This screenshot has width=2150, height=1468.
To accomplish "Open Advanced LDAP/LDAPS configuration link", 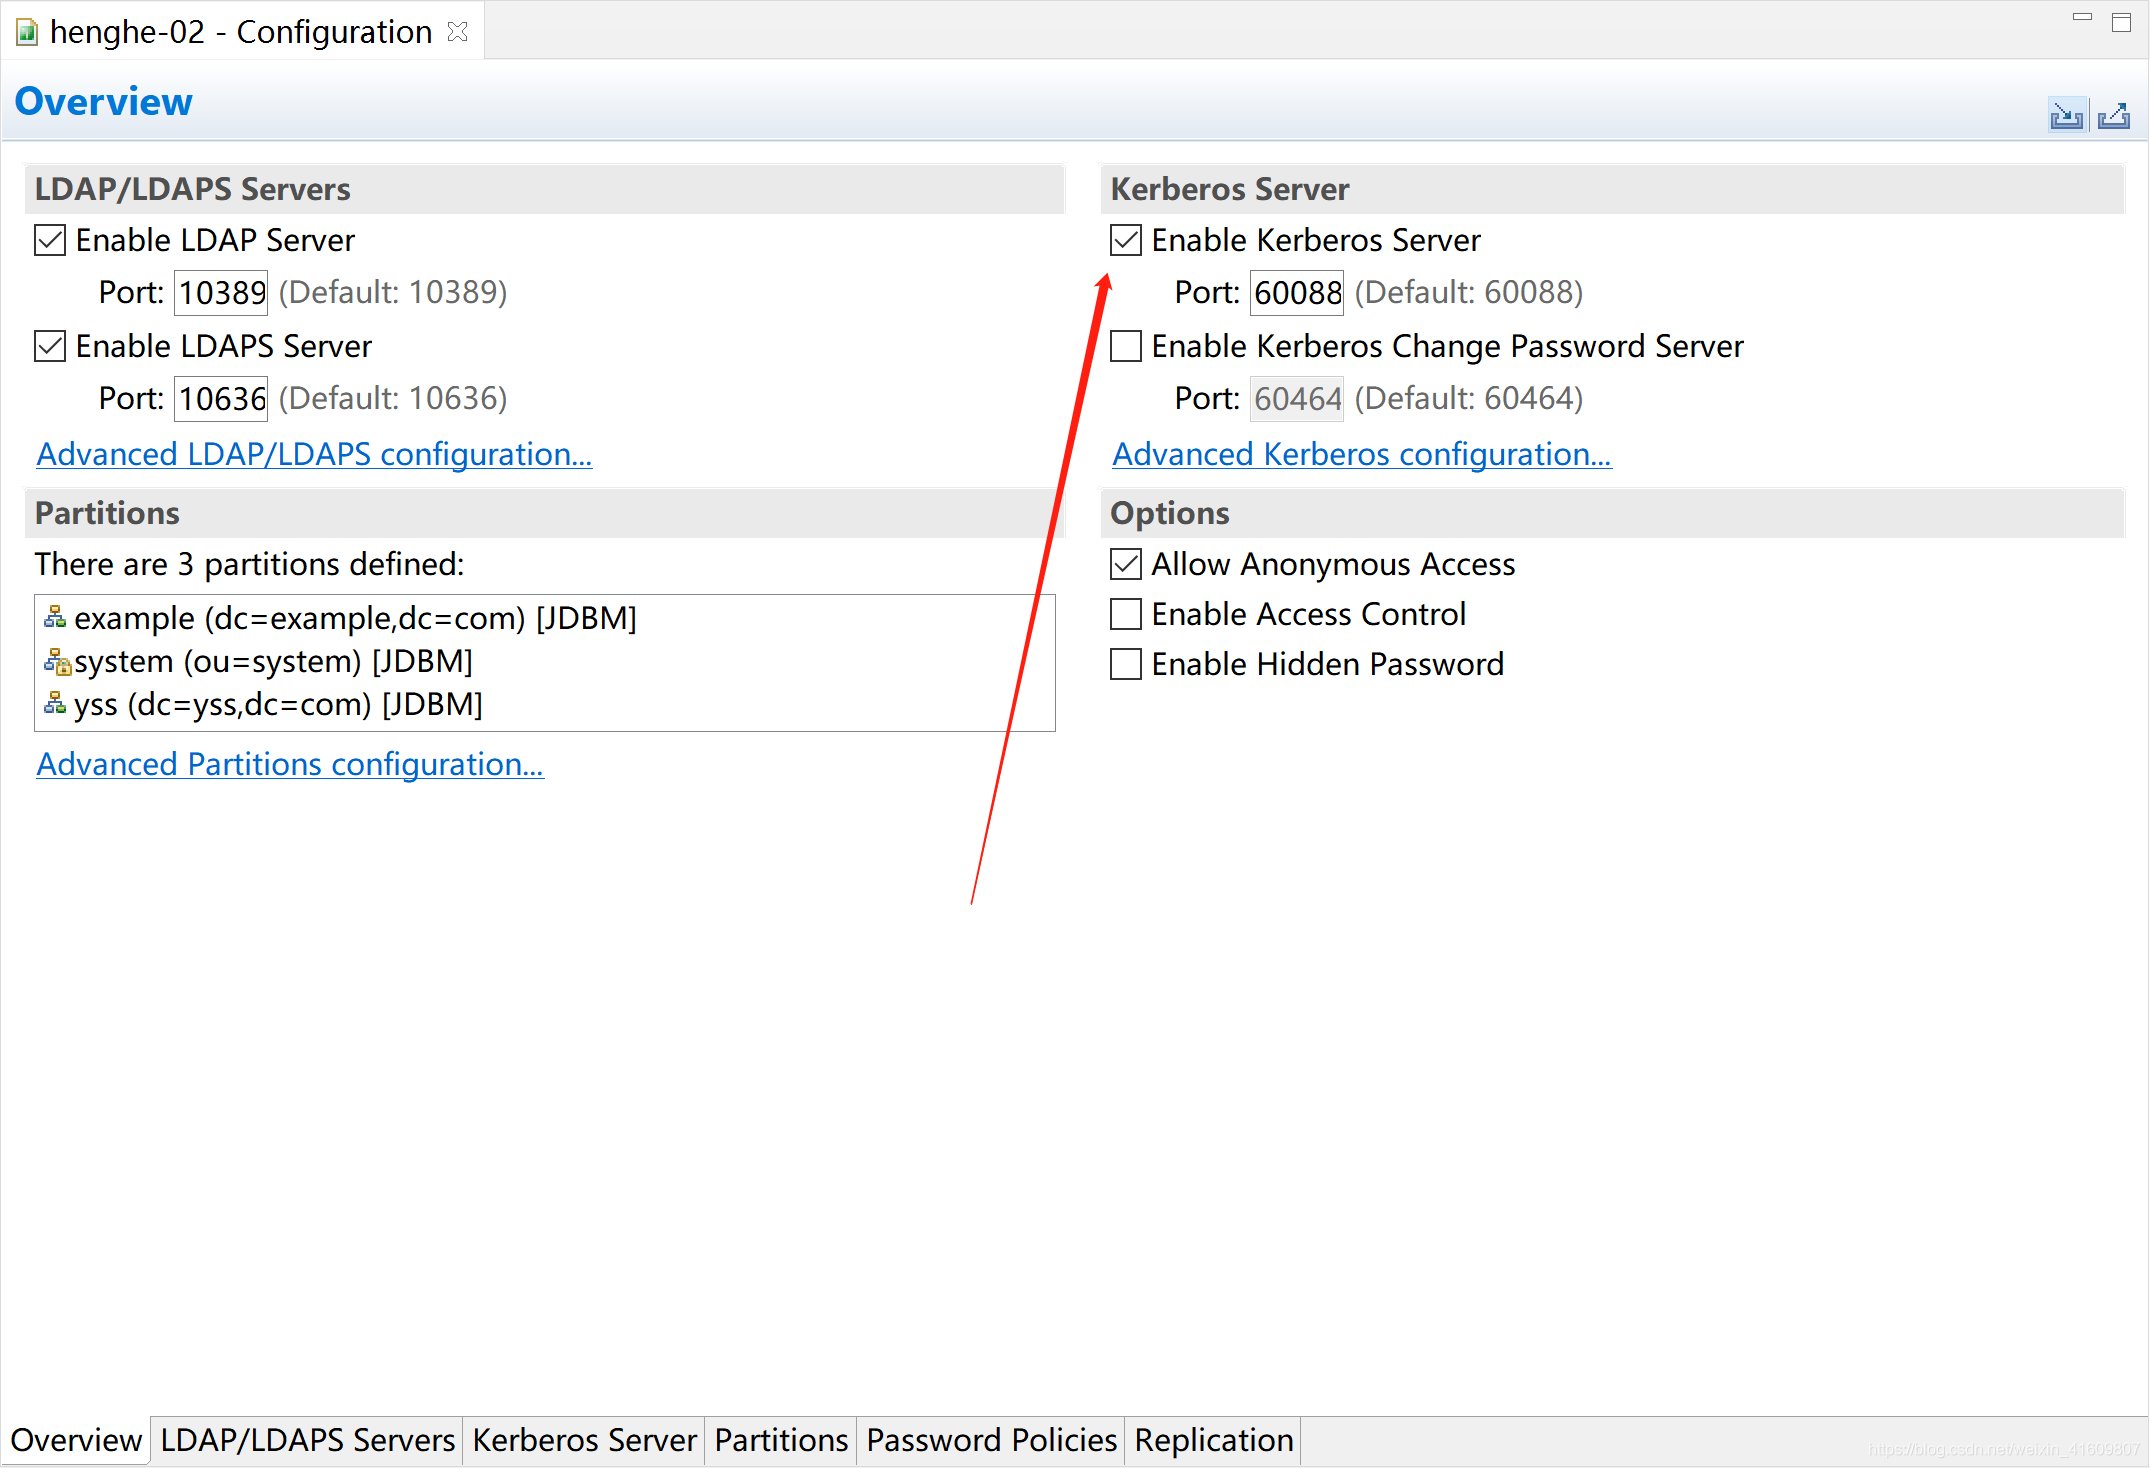I will pyautogui.click(x=314, y=454).
